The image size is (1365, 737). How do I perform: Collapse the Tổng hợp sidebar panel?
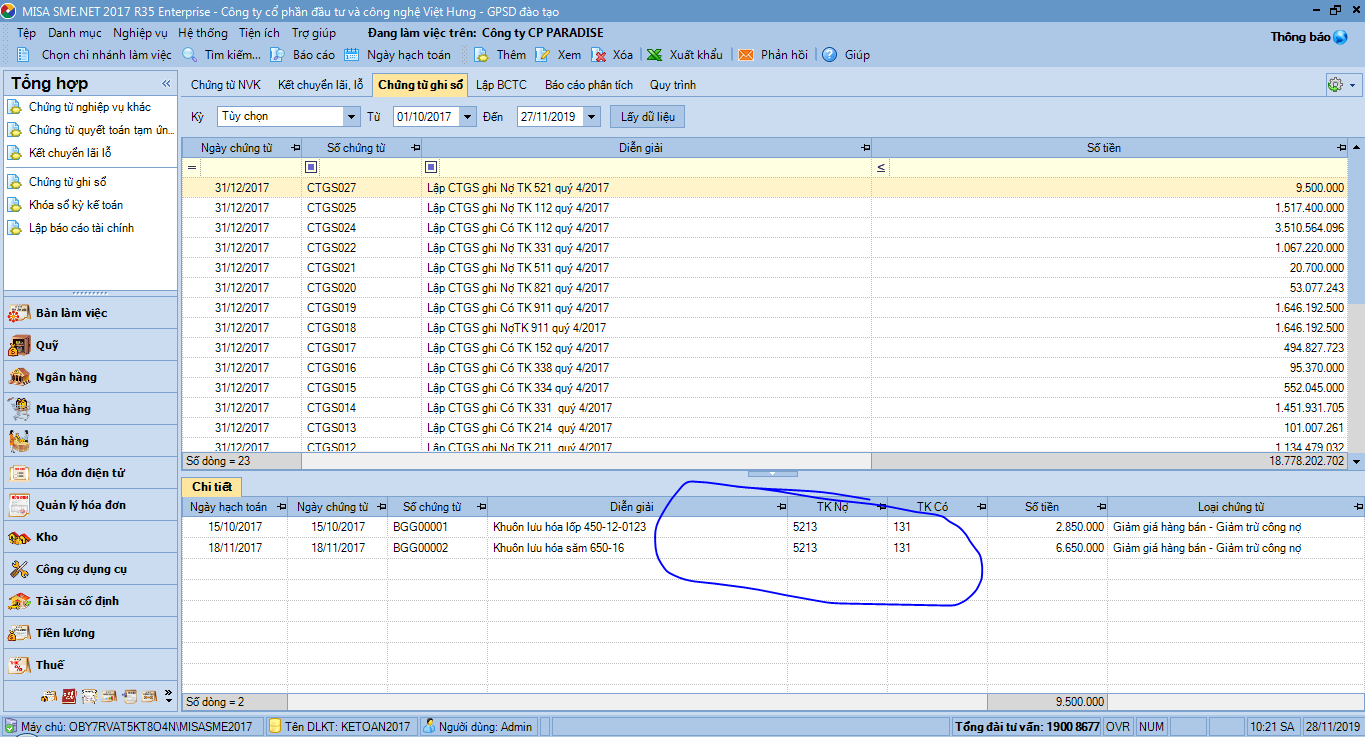[x=166, y=84]
